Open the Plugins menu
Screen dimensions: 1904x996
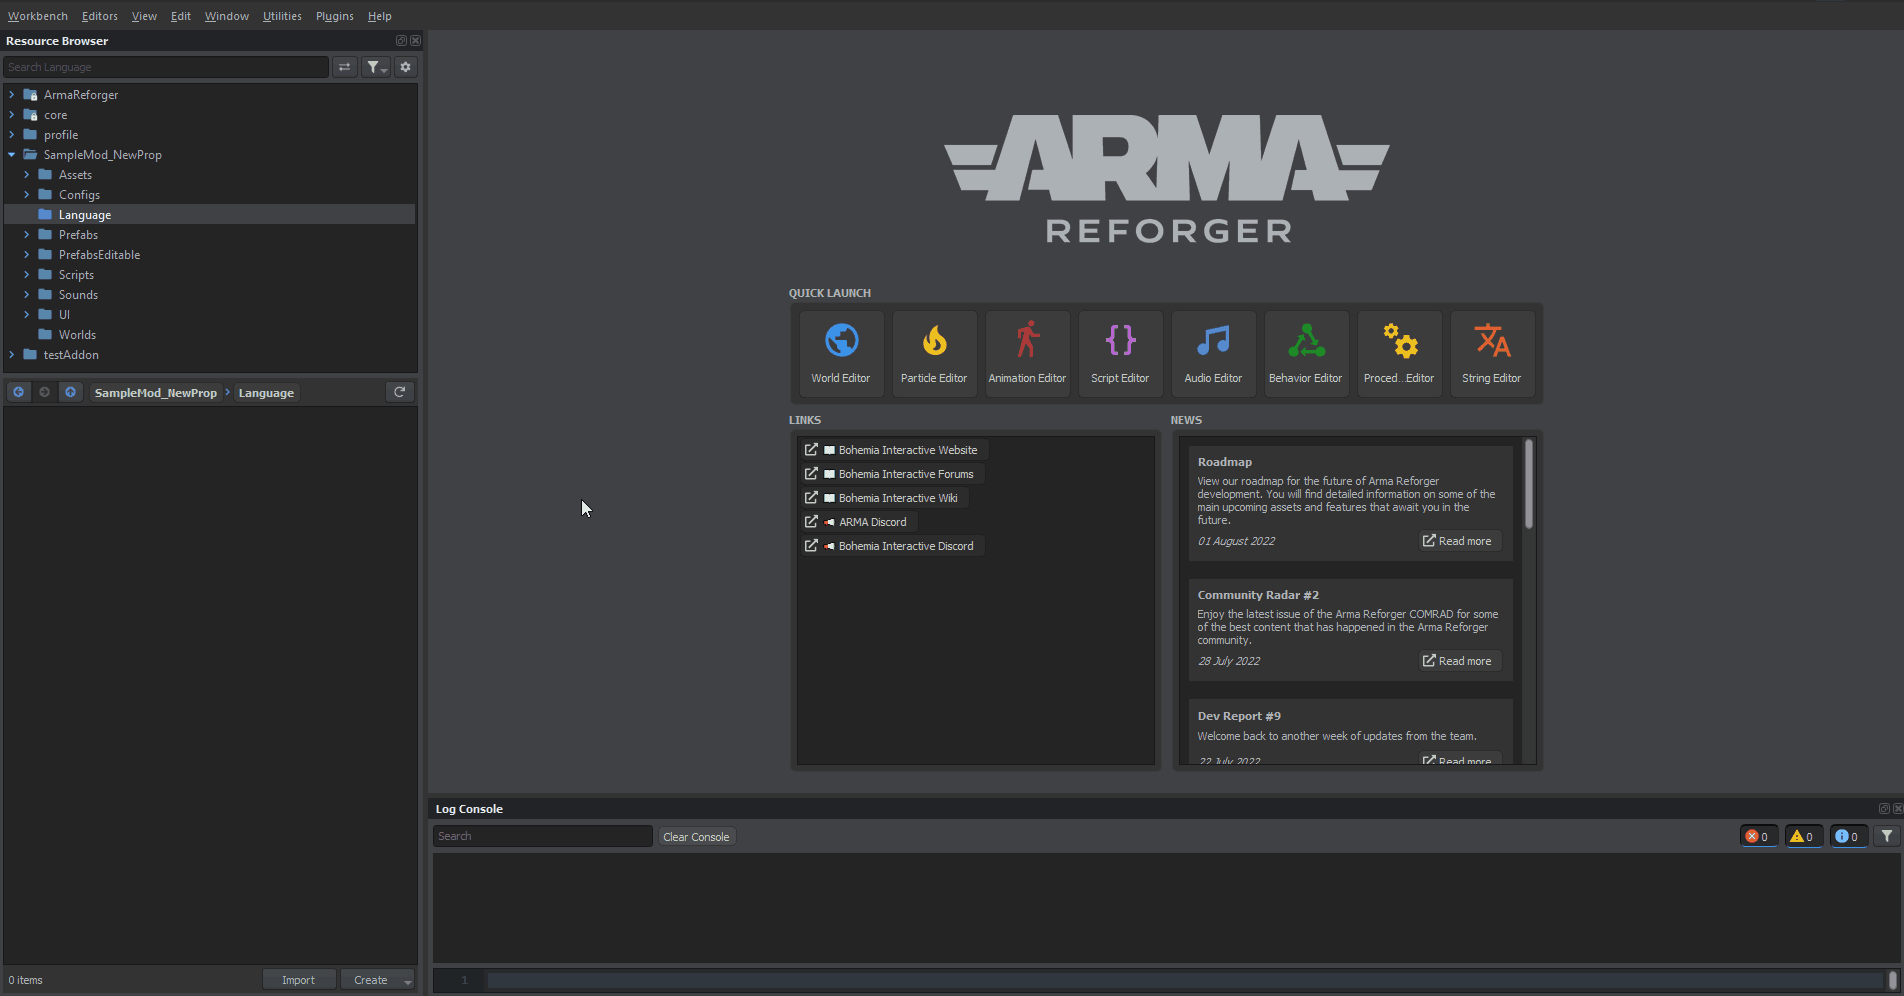point(335,16)
